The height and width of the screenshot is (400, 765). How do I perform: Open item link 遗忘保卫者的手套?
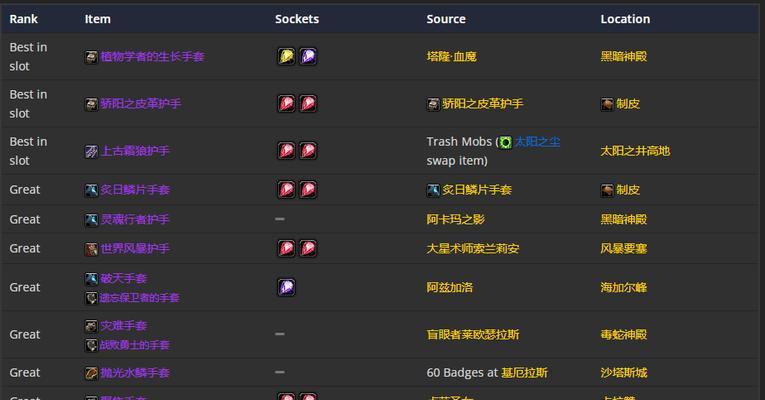(x=140, y=298)
